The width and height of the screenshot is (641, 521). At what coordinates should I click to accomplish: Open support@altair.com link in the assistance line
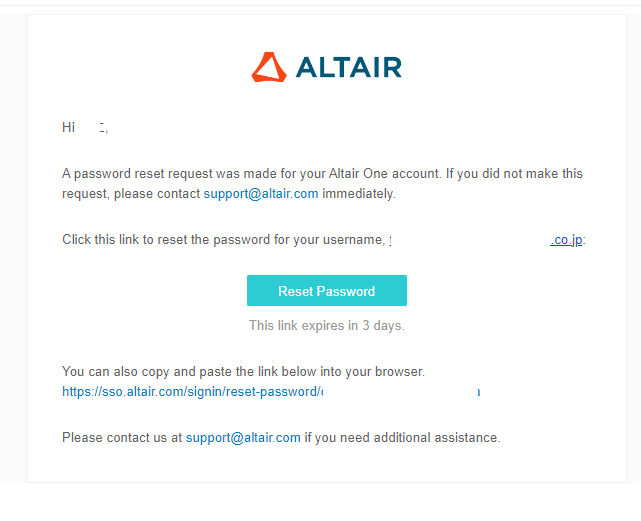pos(243,438)
